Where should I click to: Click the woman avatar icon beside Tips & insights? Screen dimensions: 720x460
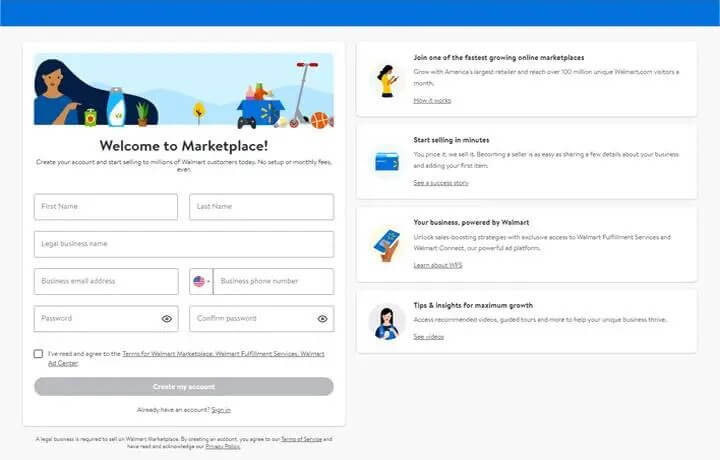coord(387,323)
